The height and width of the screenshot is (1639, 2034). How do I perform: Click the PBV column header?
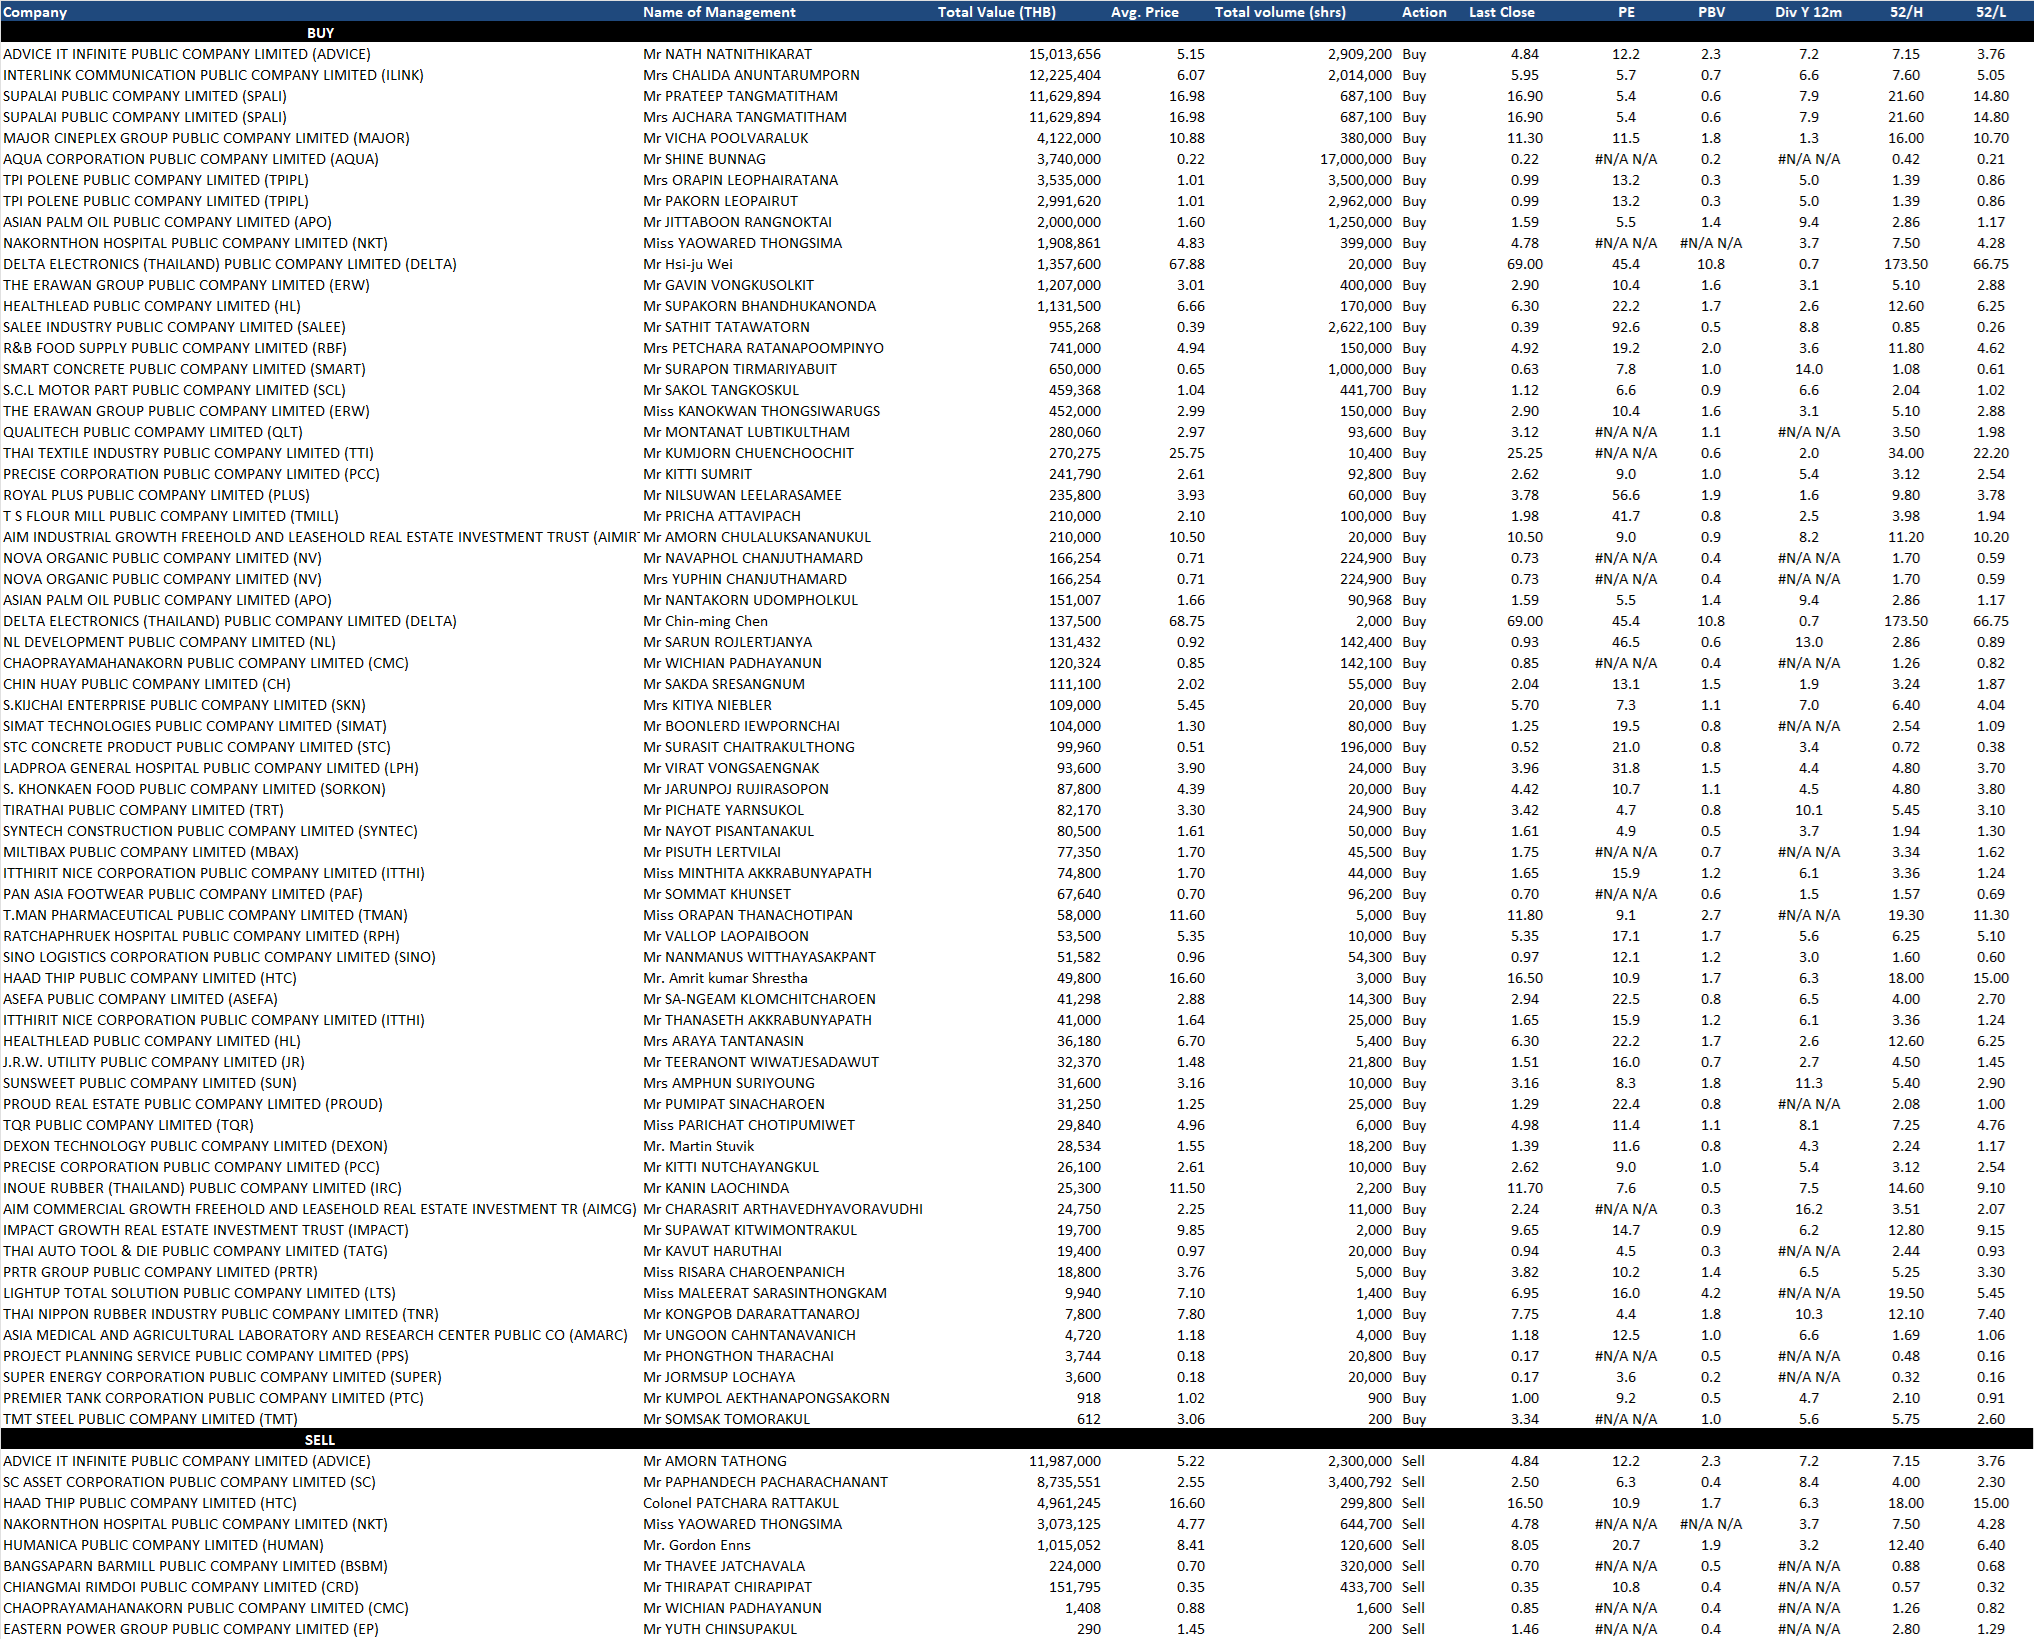point(1710,12)
